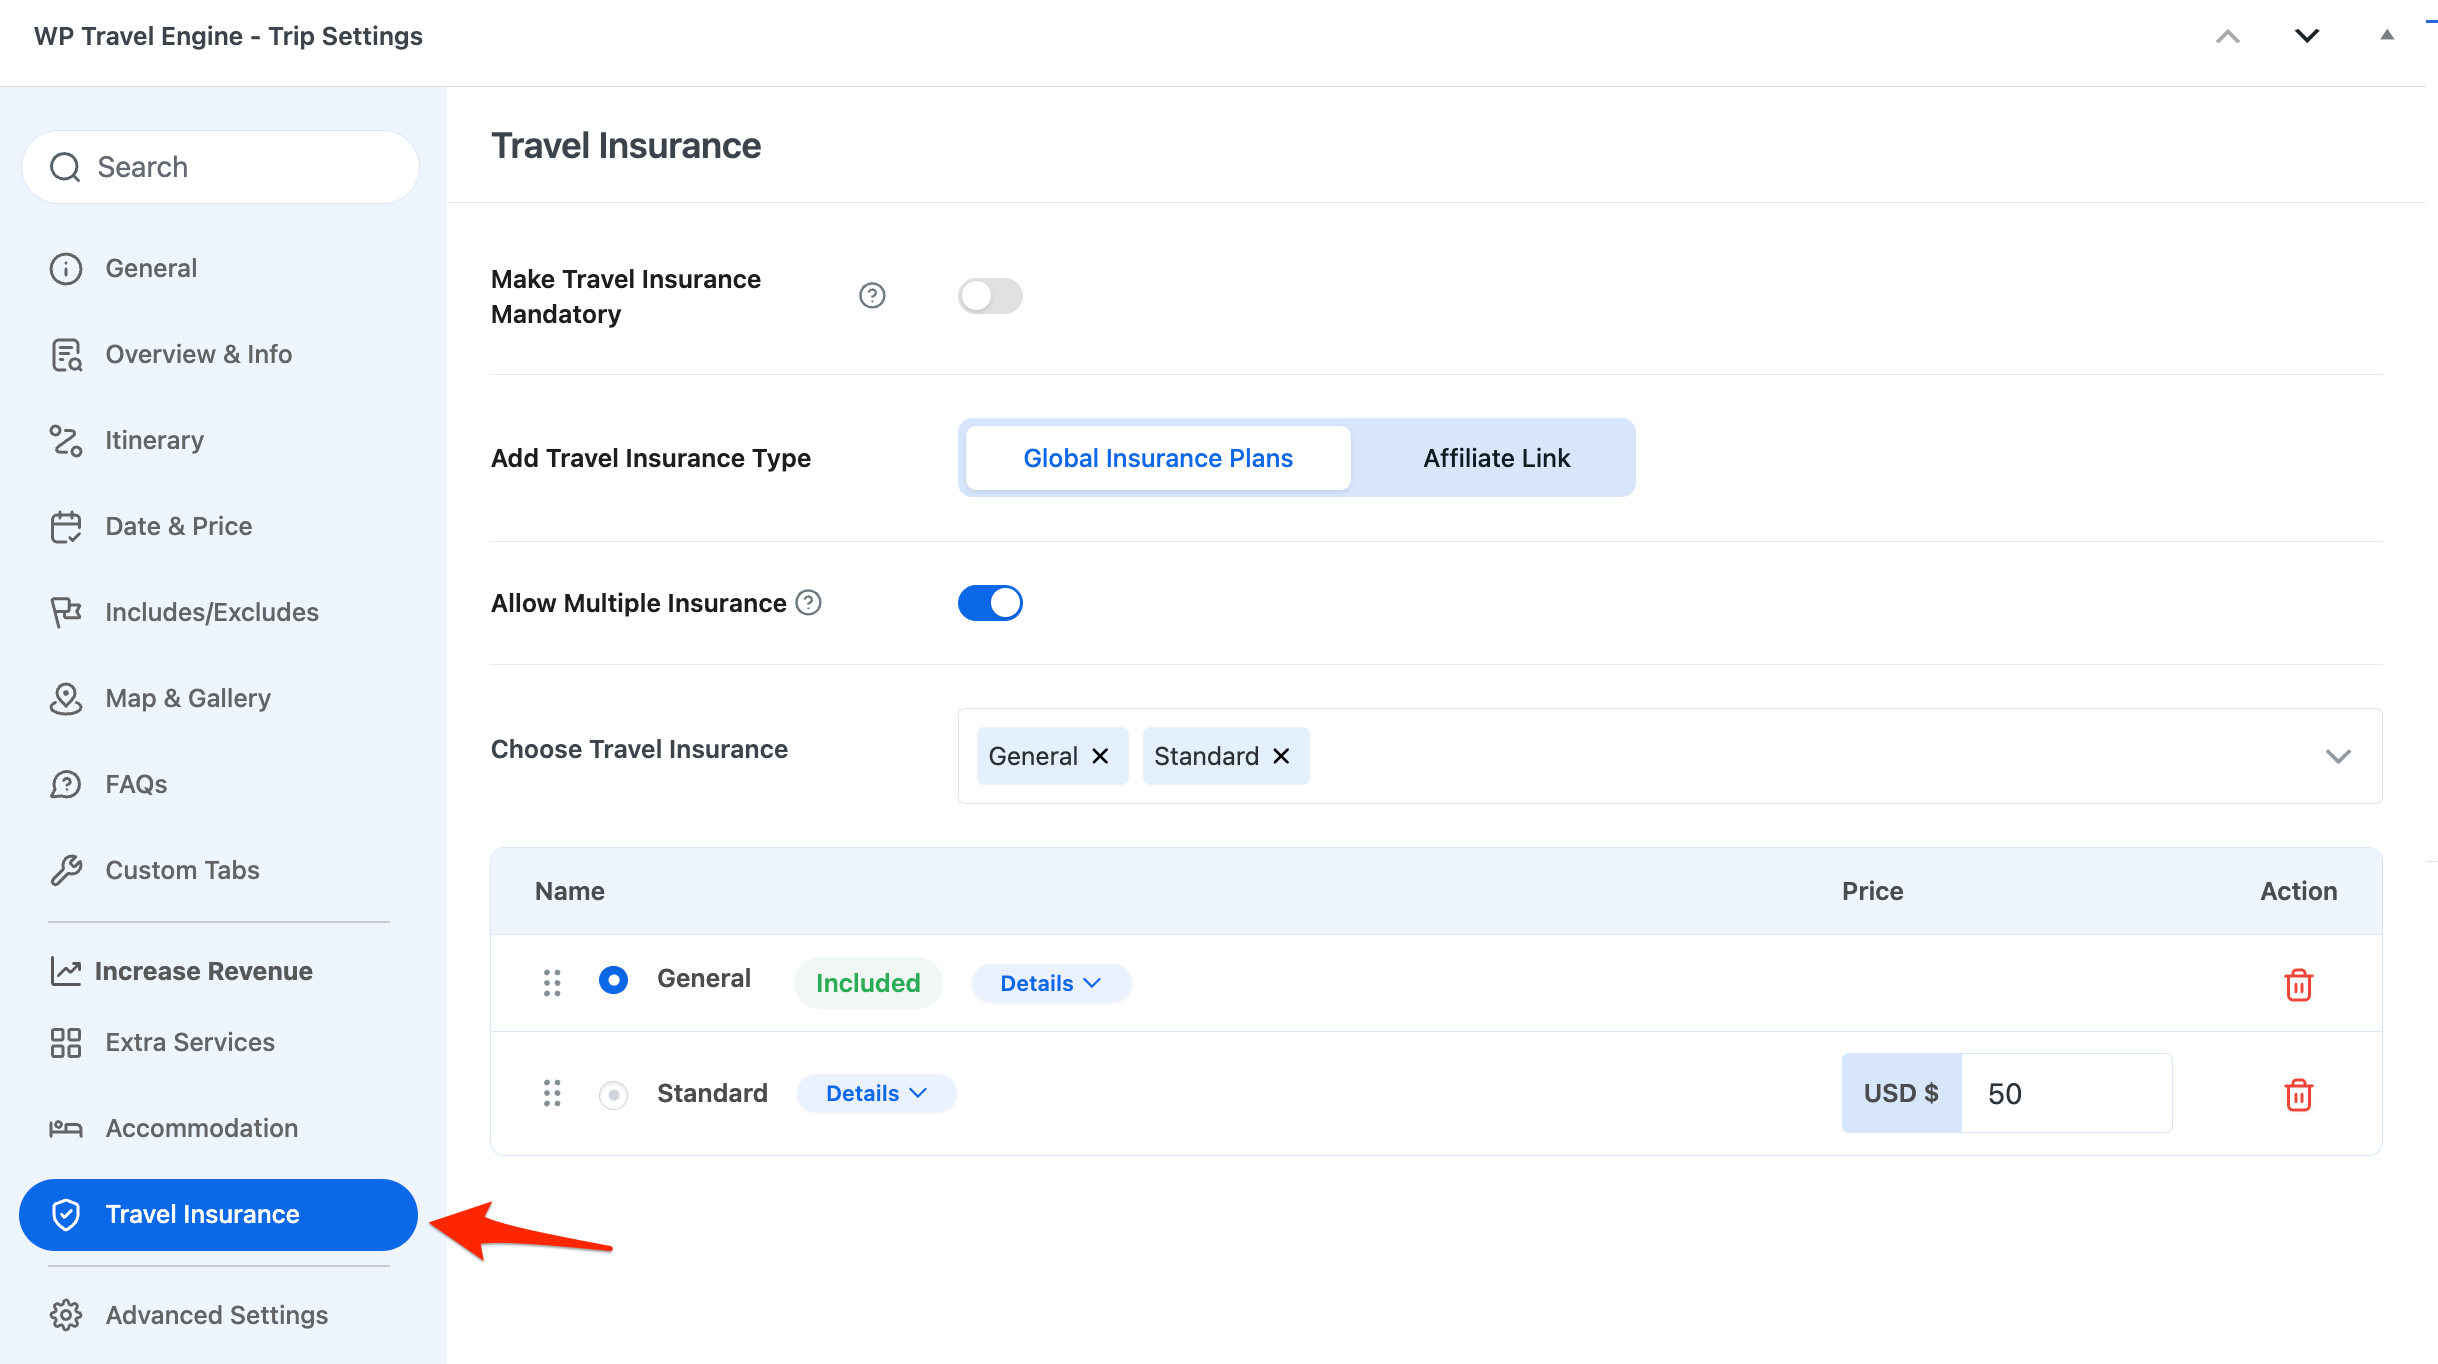Screen dimensions: 2438x1364
Task: Click the sidebar Search box
Action: (x=220, y=167)
